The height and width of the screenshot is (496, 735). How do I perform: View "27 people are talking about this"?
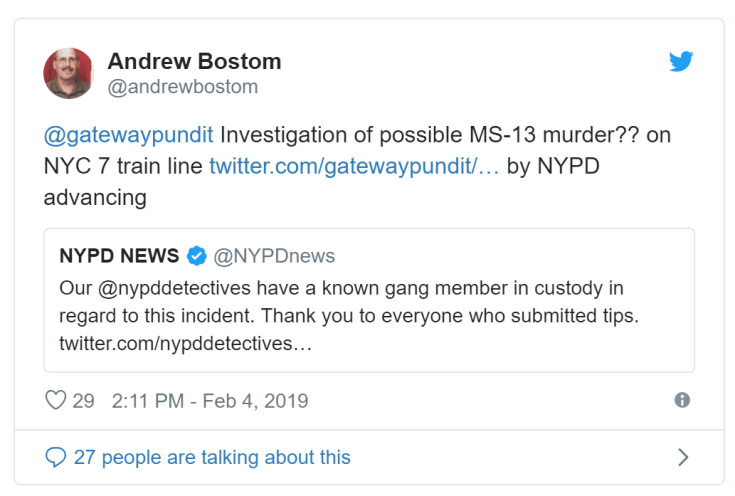click(x=212, y=458)
